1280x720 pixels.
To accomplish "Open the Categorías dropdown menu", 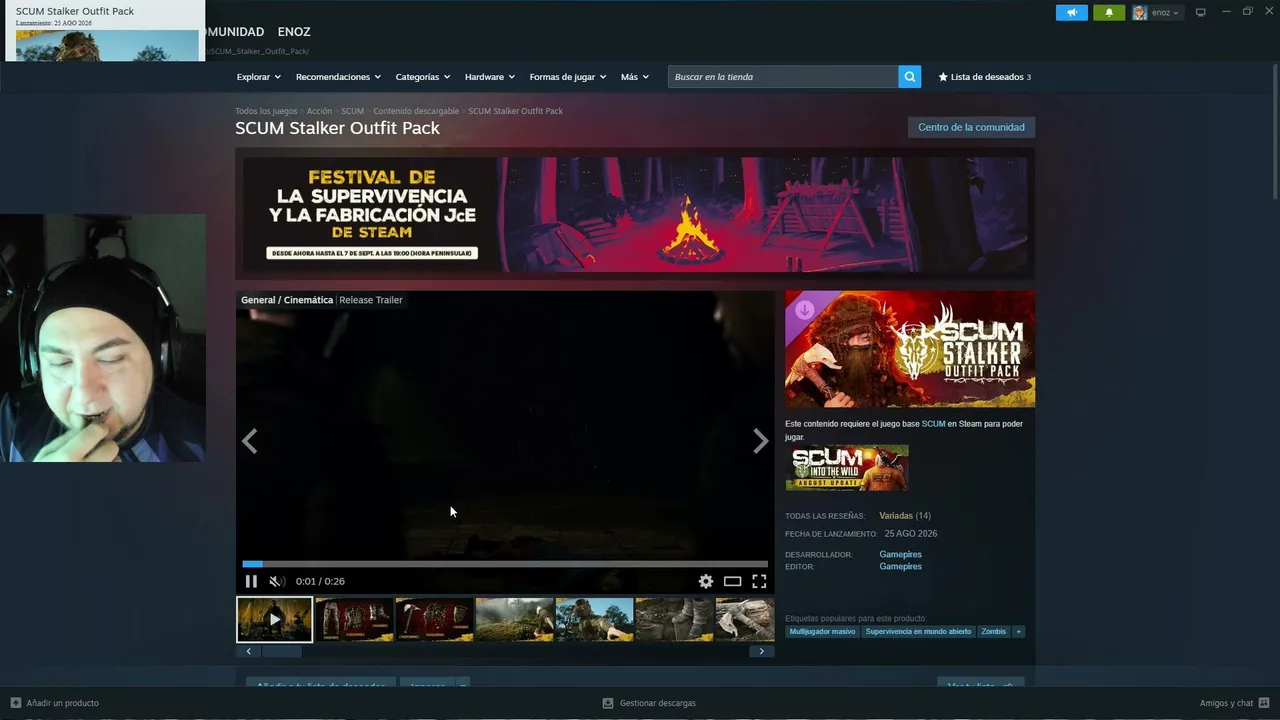I will [x=423, y=77].
